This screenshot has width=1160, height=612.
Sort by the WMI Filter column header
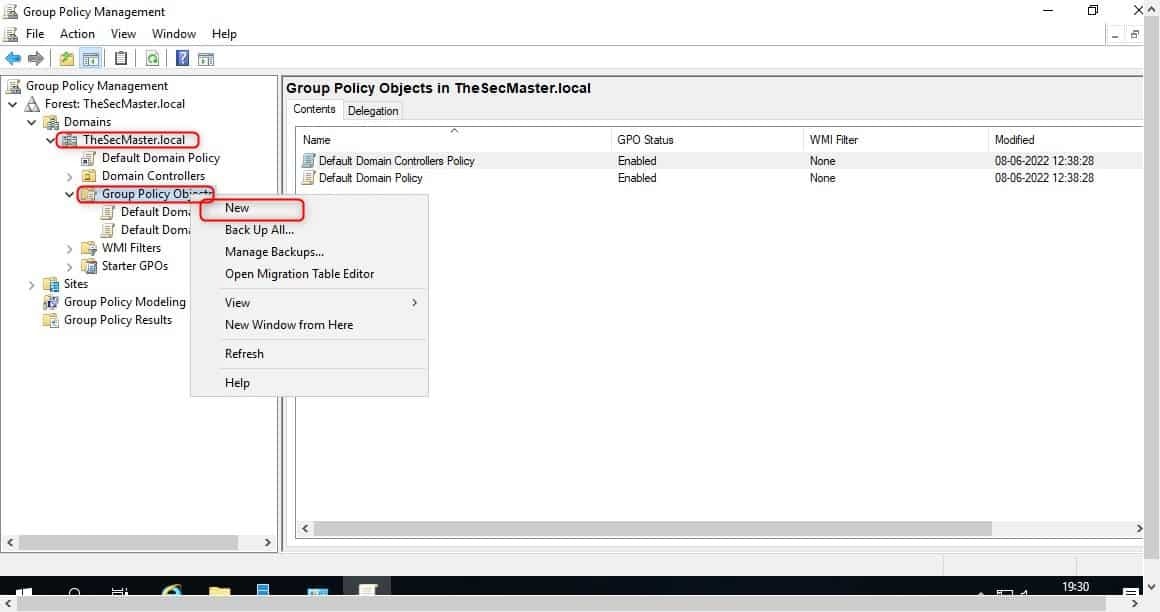click(x=895, y=140)
